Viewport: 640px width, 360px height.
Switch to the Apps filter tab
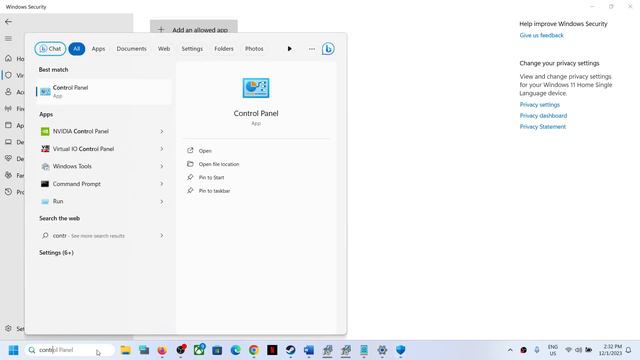[x=98, y=49]
